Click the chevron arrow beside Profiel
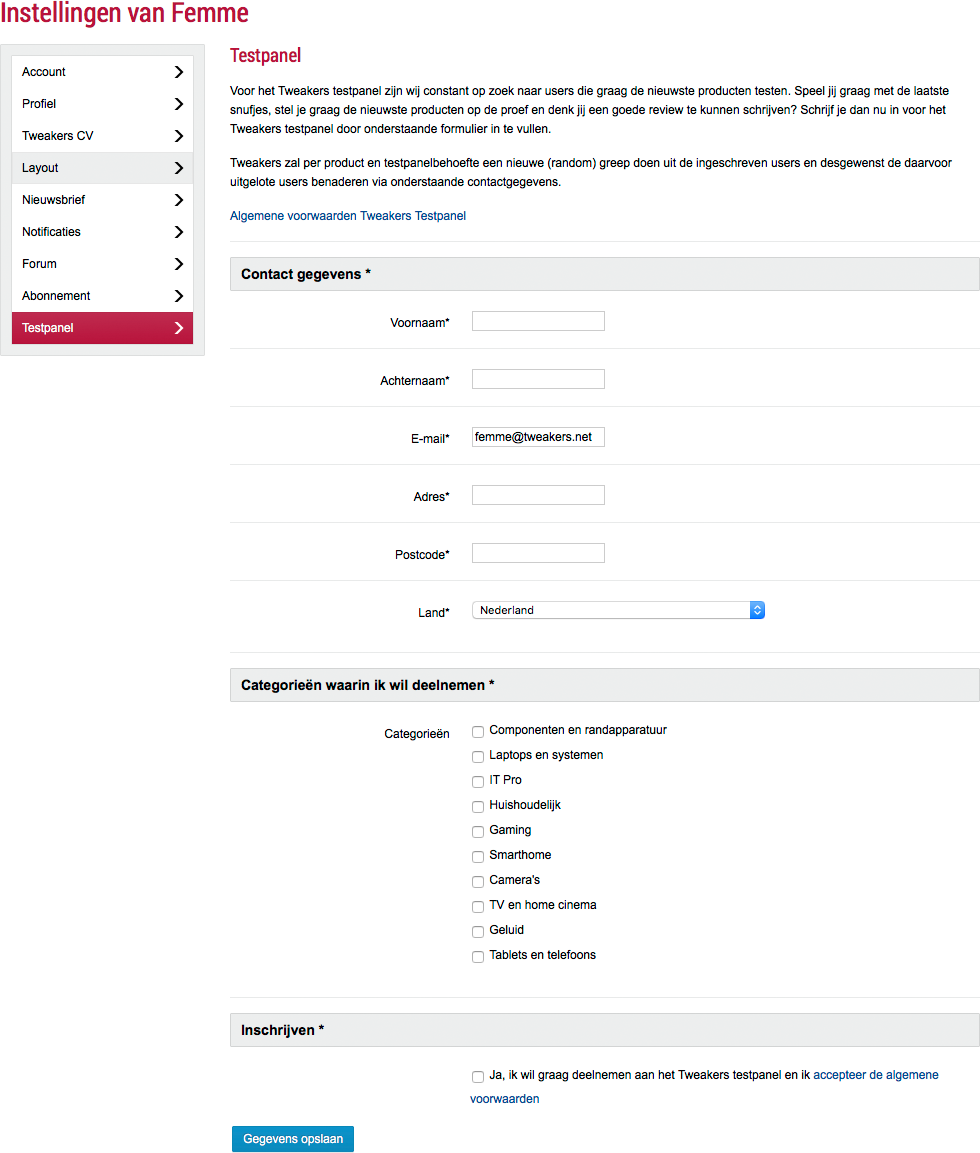This screenshot has width=980, height=1153. click(x=178, y=104)
